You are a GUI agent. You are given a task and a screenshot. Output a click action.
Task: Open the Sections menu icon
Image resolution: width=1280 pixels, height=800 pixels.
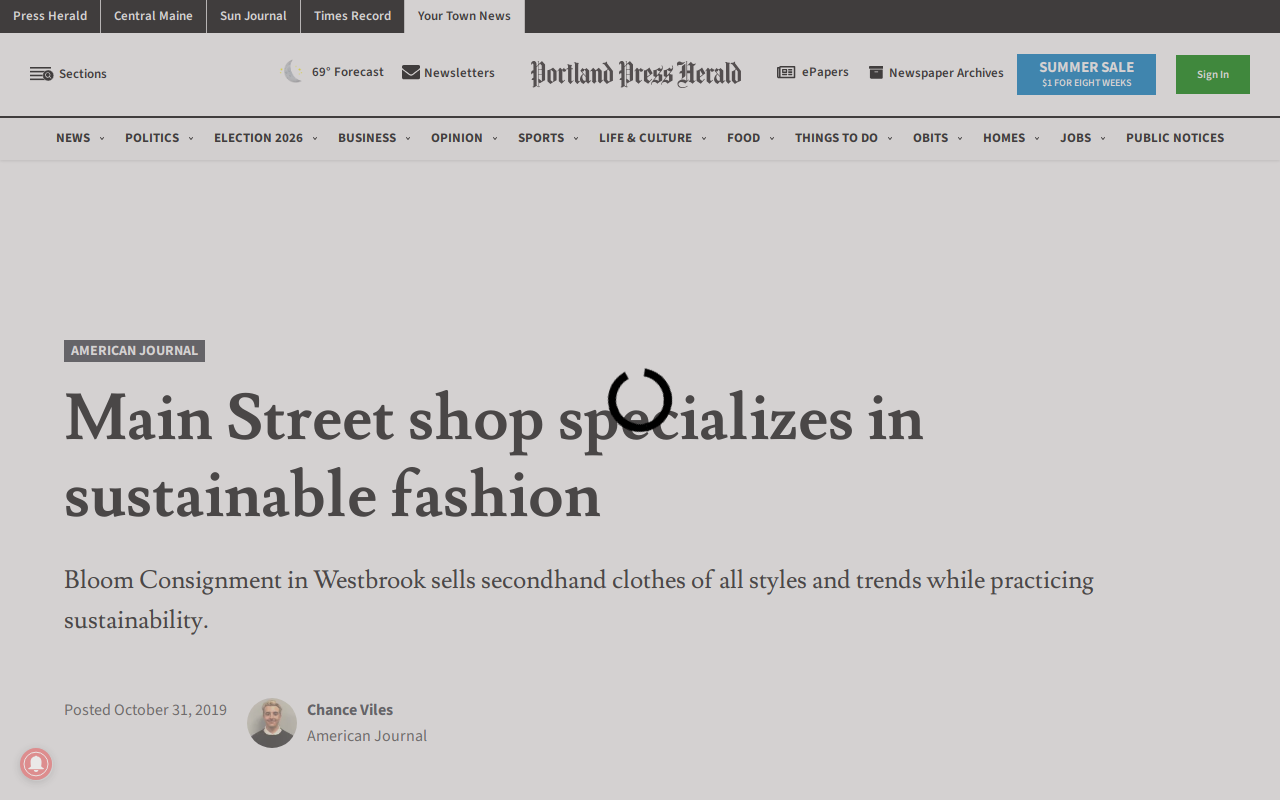[41, 74]
